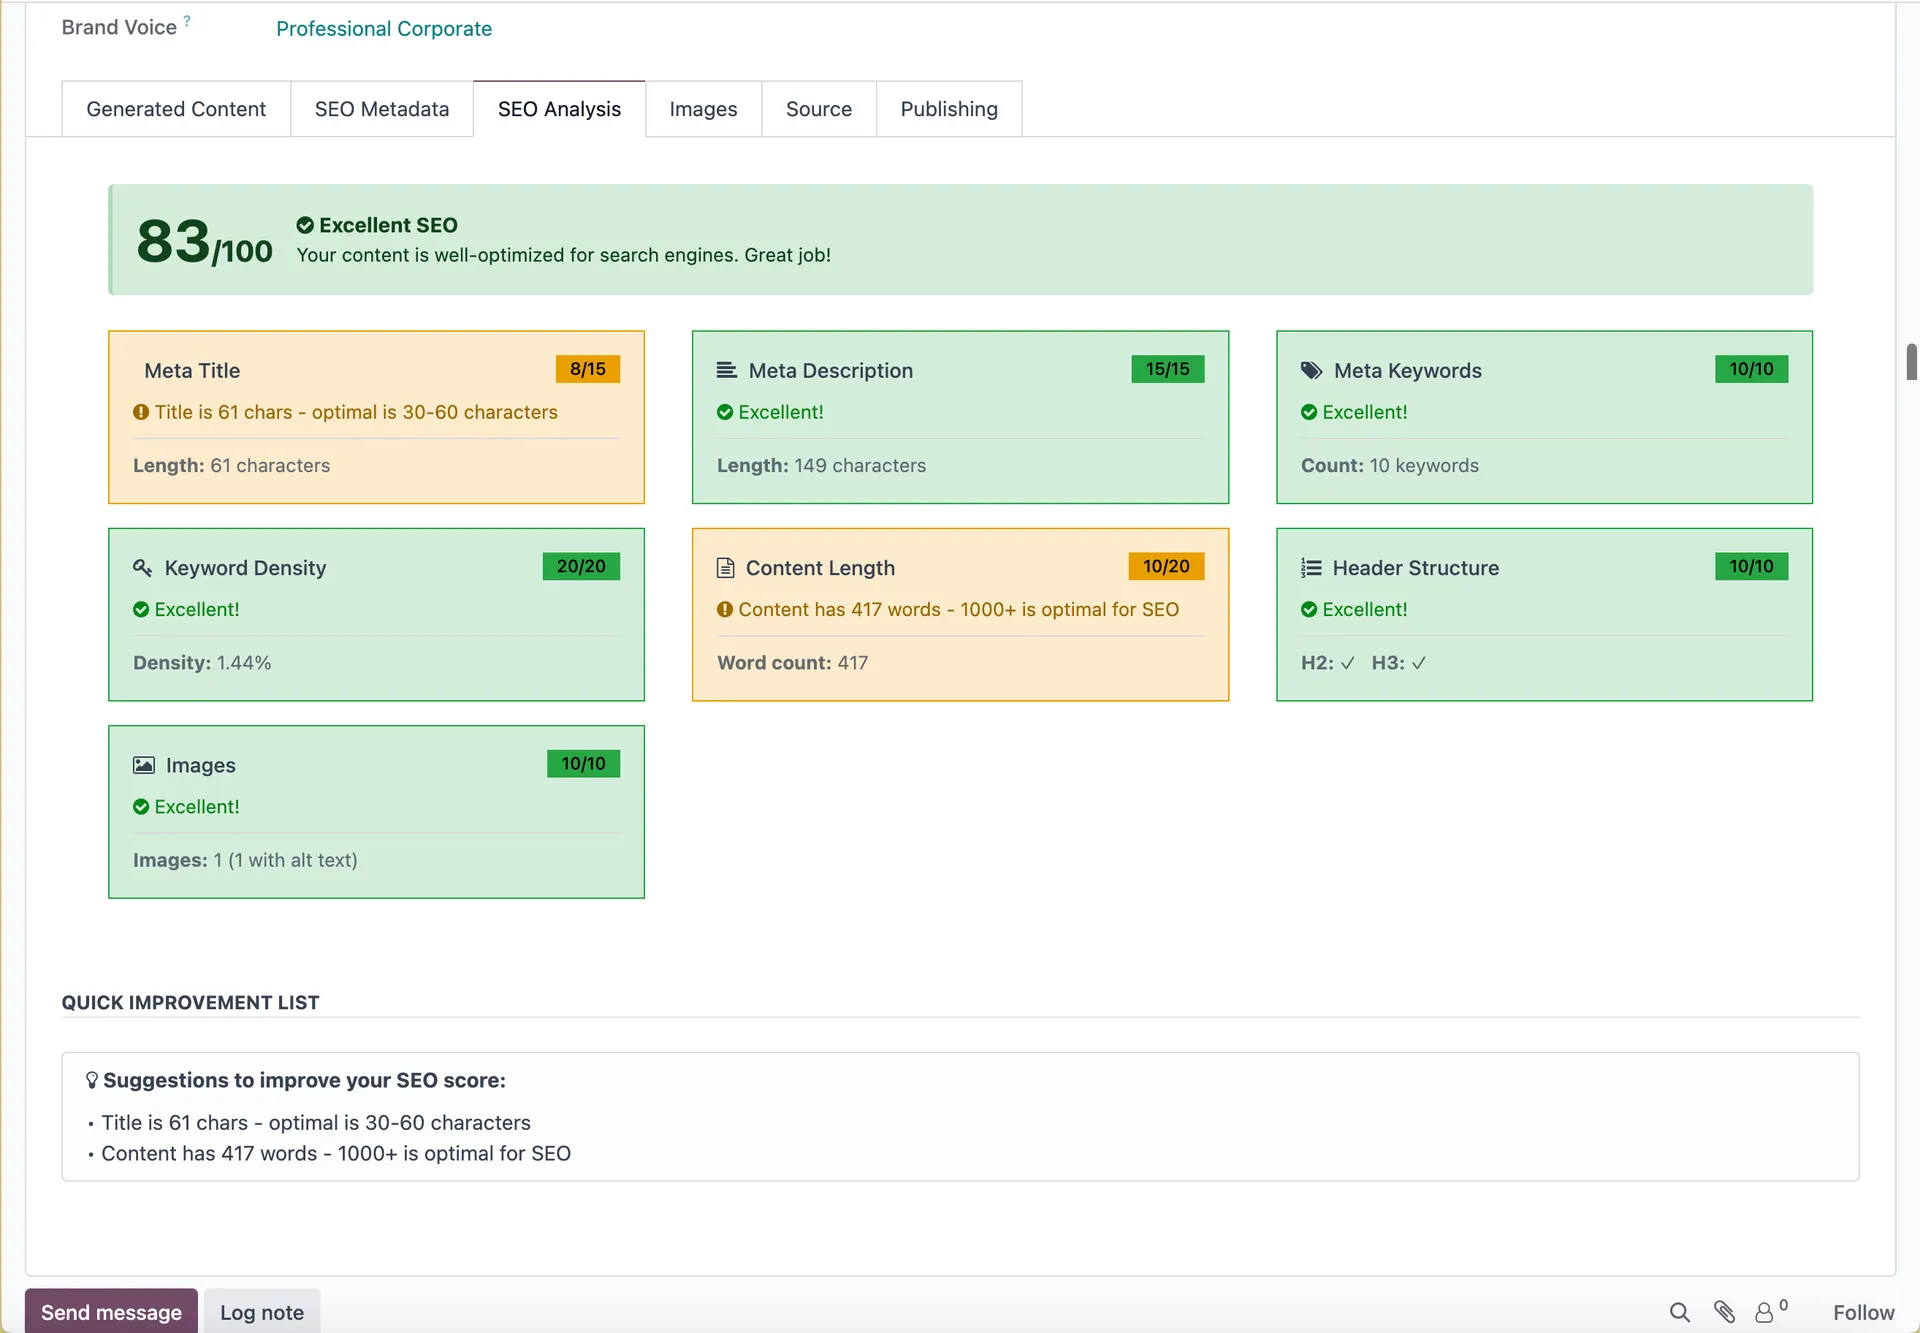1920x1333 pixels.
Task: Click the QUICK IMPROVEMENT LIST heading
Action: coord(190,1002)
